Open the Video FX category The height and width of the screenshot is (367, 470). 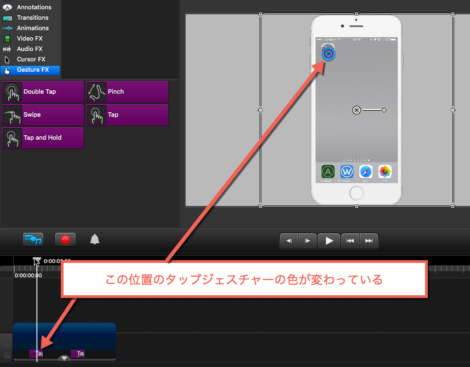pos(30,38)
